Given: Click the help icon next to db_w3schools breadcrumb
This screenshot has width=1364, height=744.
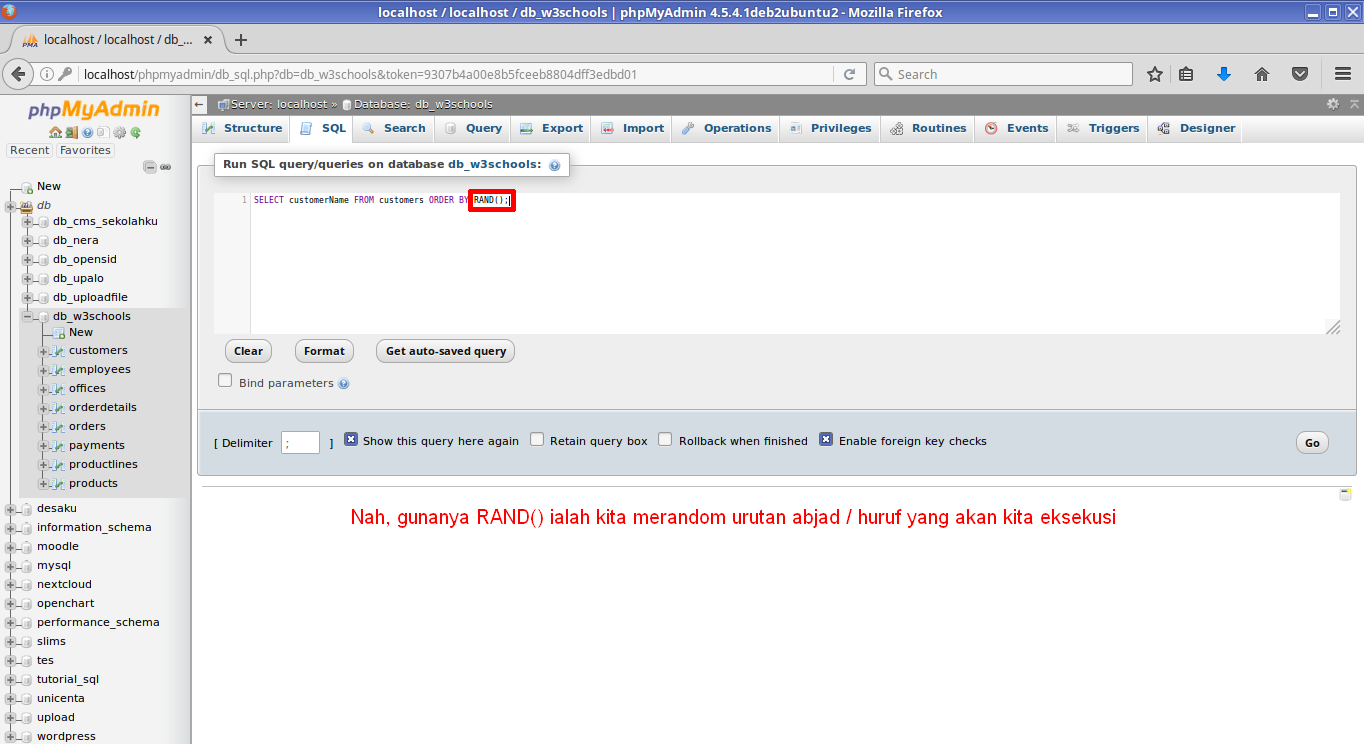Looking at the screenshot, I should coord(554,164).
